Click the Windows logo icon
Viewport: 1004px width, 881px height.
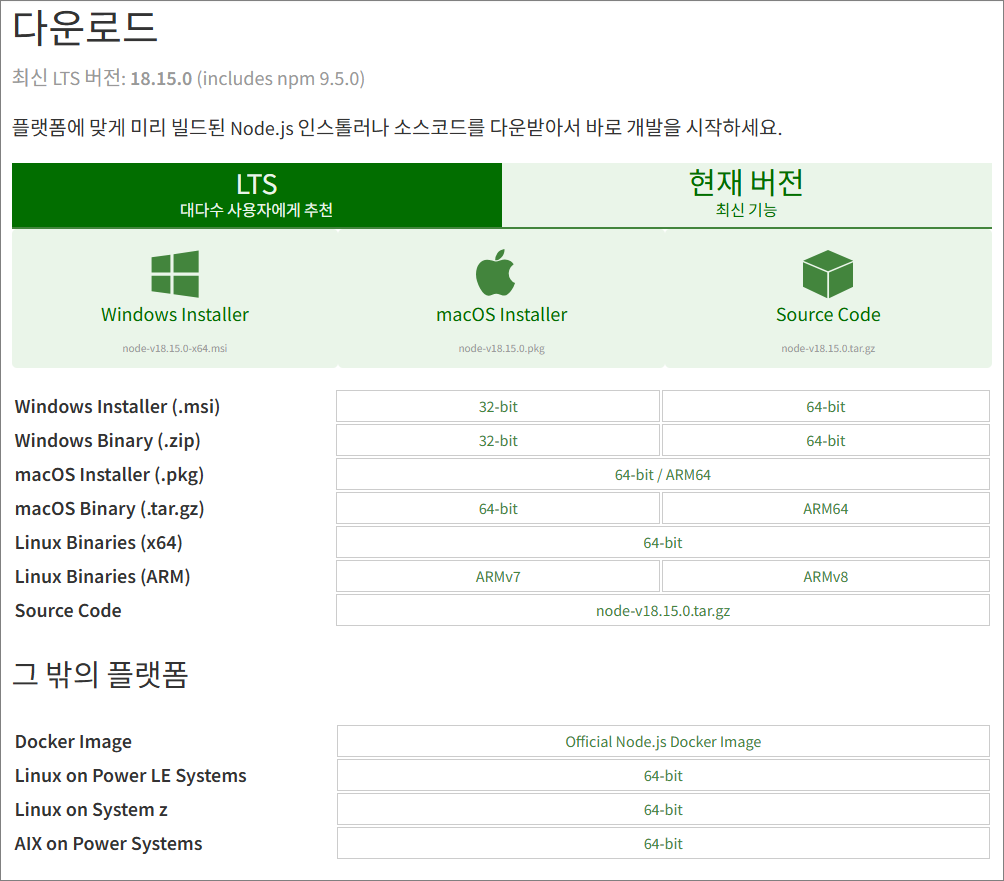pos(175,274)
